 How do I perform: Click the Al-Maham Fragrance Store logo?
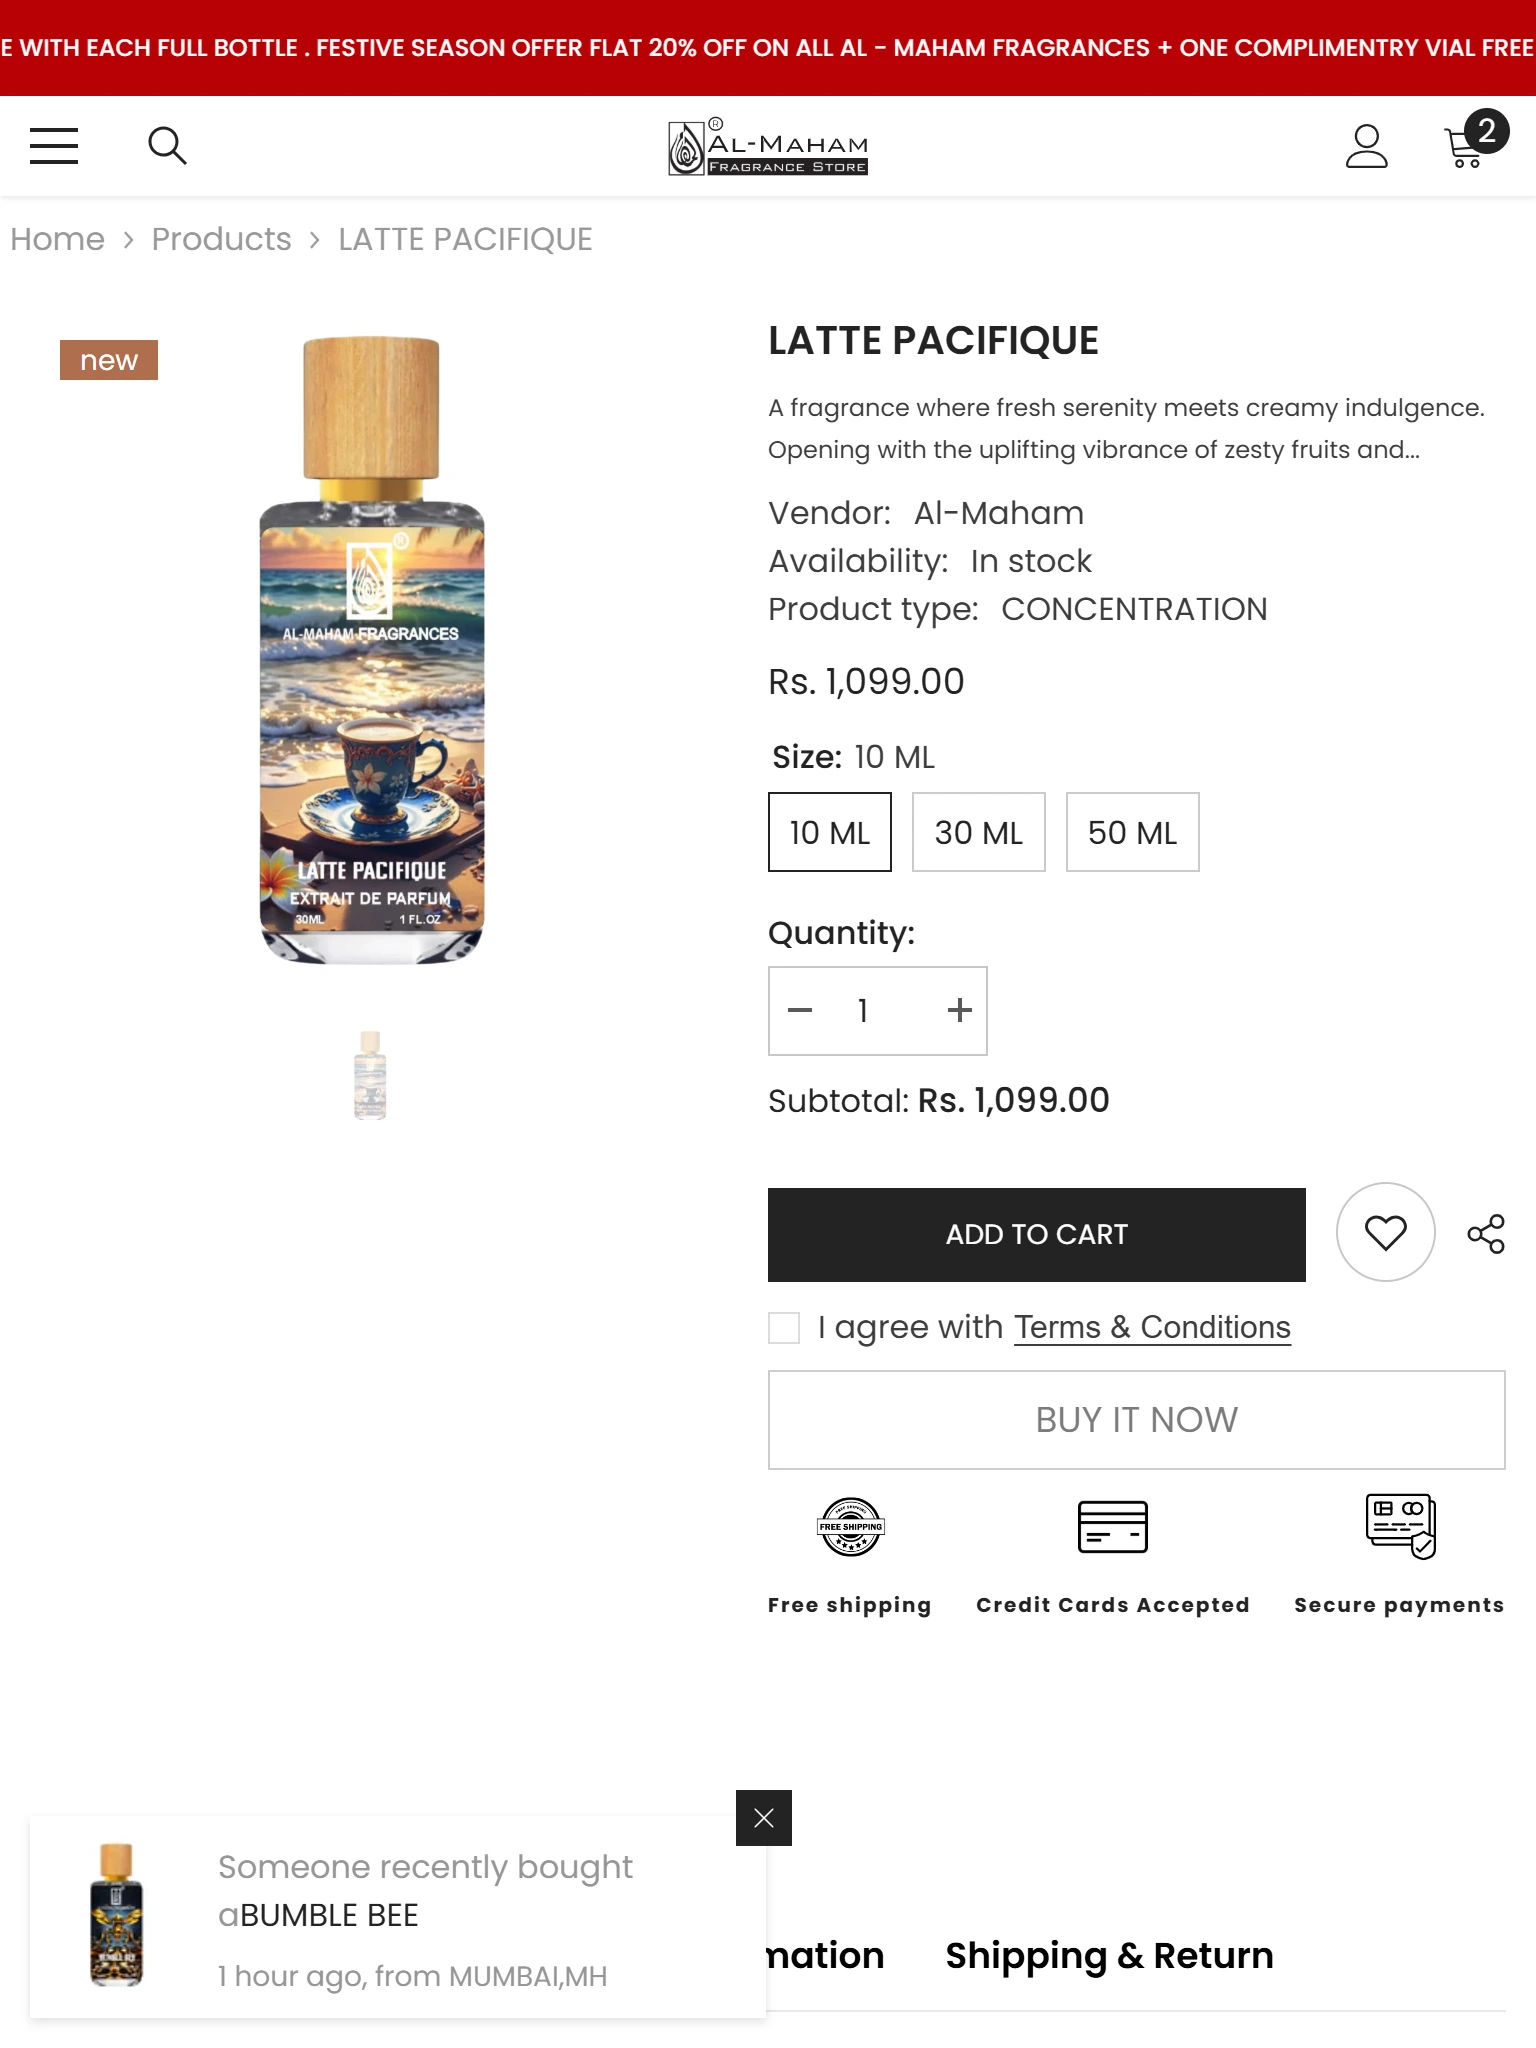coord(768,147)
